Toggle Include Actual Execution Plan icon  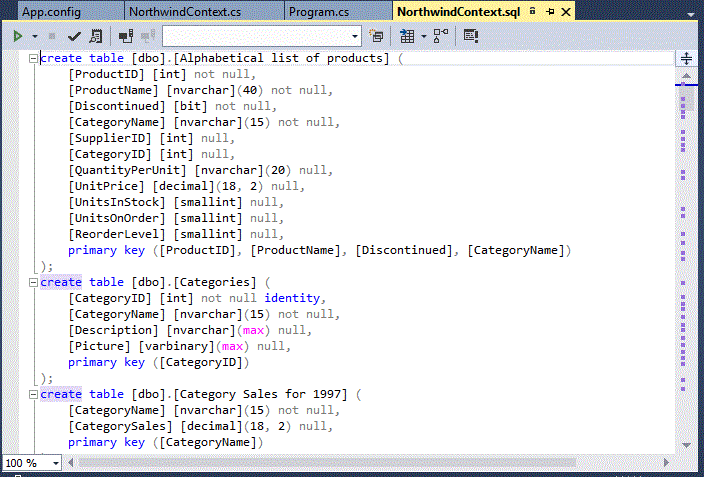click(441, 36)
